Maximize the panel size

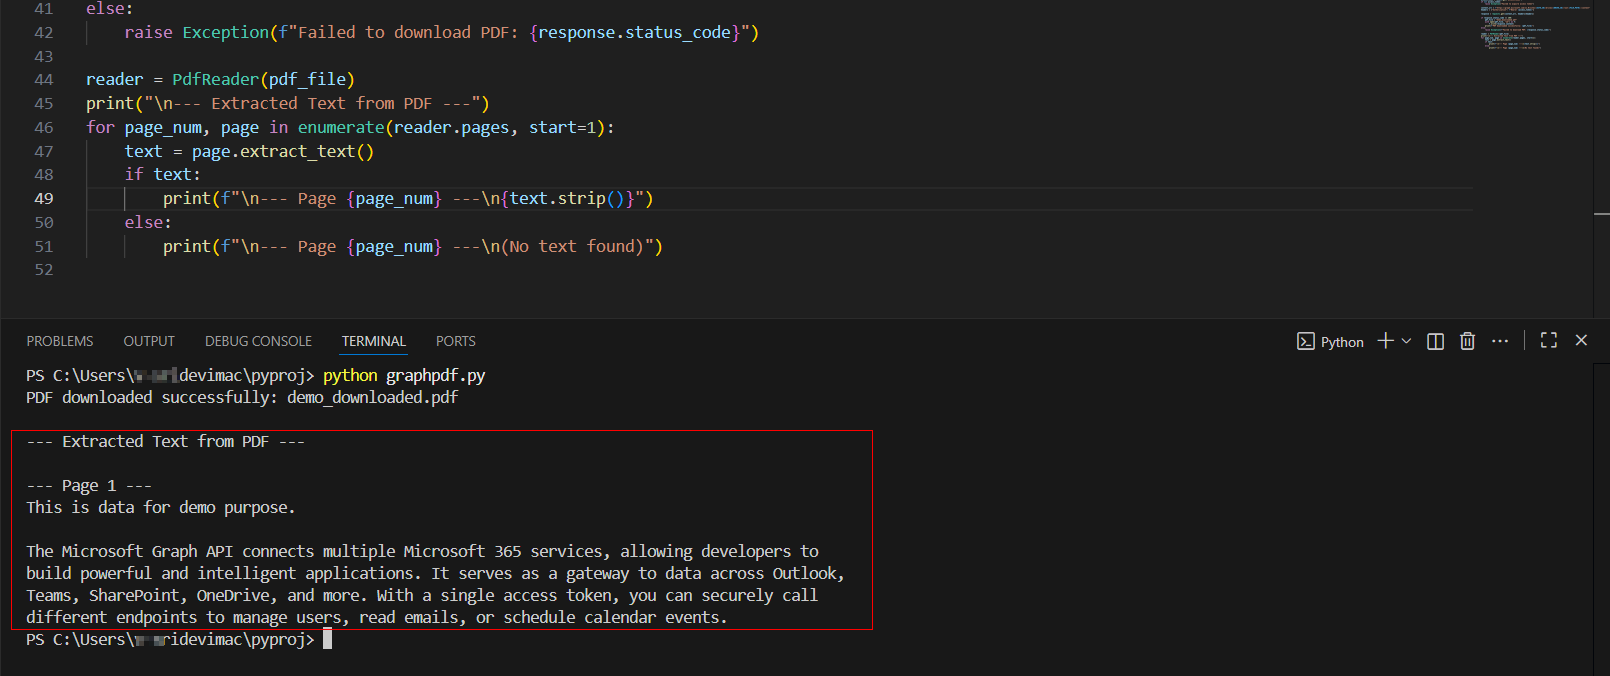pyautogui.click(x=1549, y=340)
